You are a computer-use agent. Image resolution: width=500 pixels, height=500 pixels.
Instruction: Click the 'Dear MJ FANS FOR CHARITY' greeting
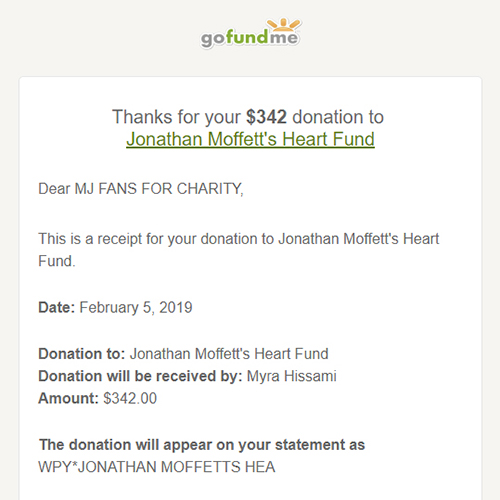(141, 189)
